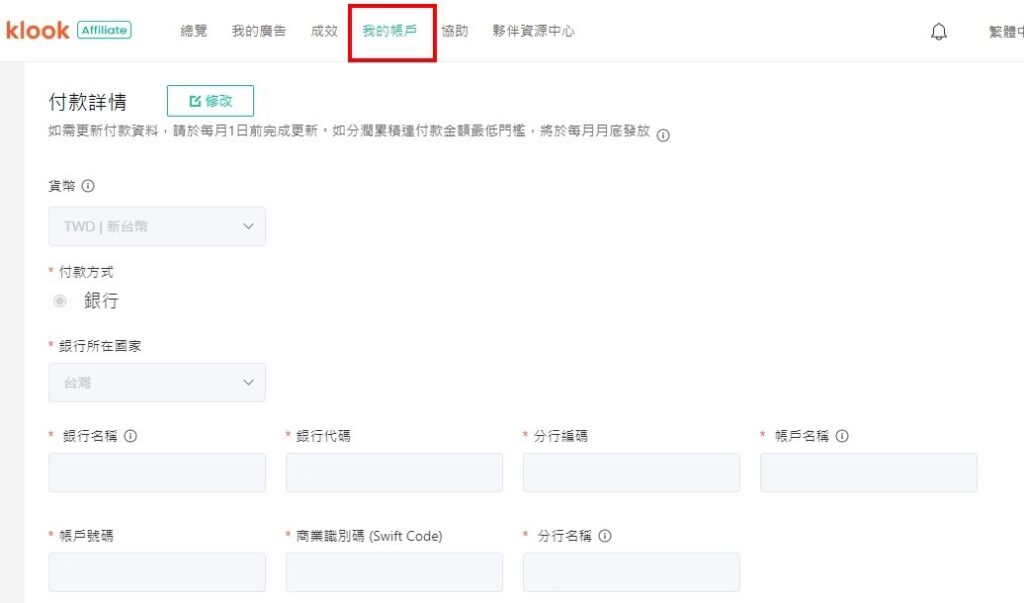Select the 銀行 payment method radio button

tap(60, 301)
